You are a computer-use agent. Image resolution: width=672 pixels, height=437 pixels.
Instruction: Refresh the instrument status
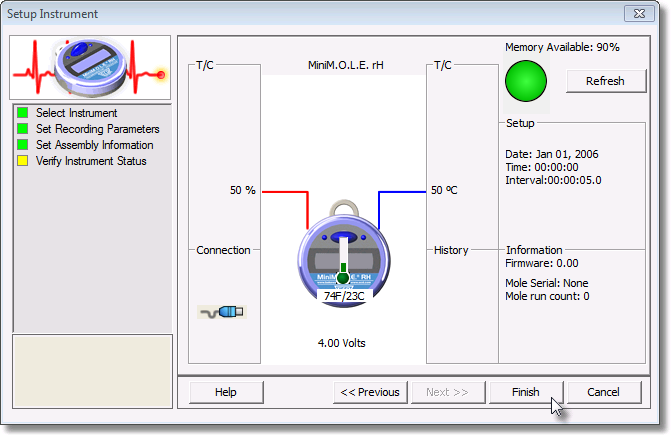point(606,81)
